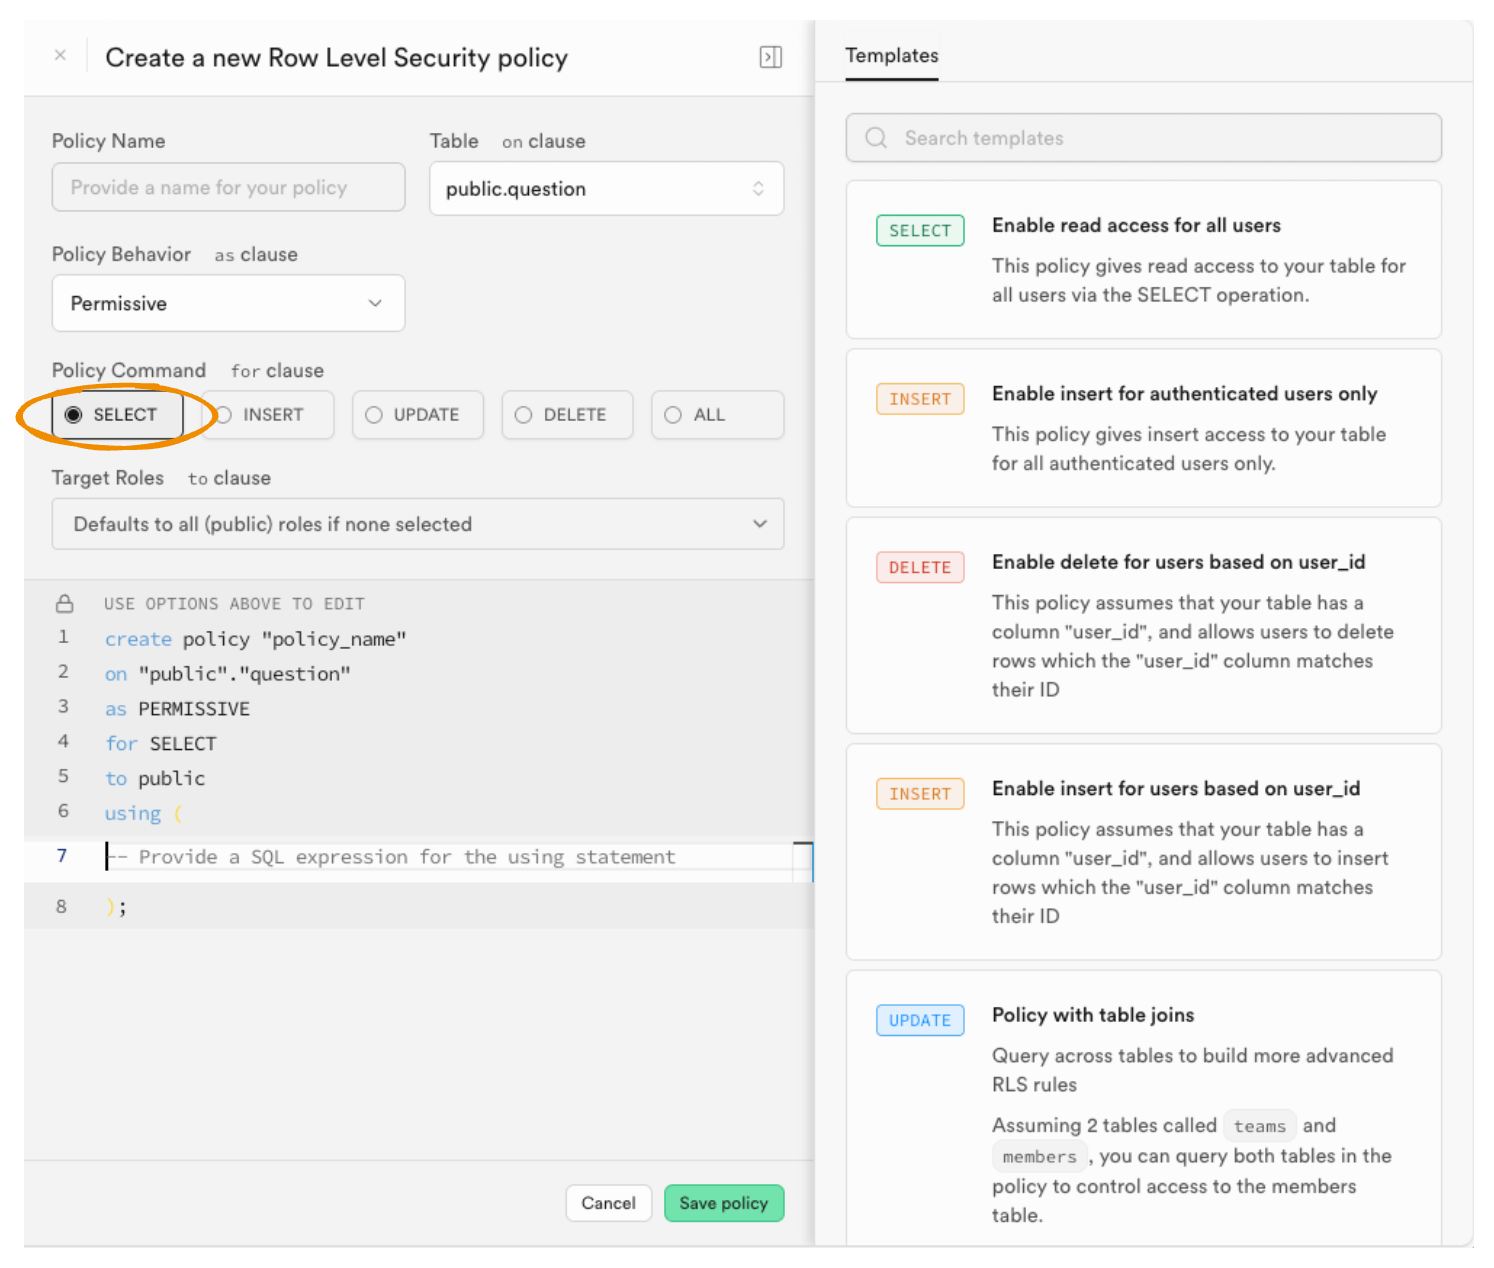1494x1268 pixels.
Task: Click INSERT badge for authenticated users template
Action: [x=919, y=399]
